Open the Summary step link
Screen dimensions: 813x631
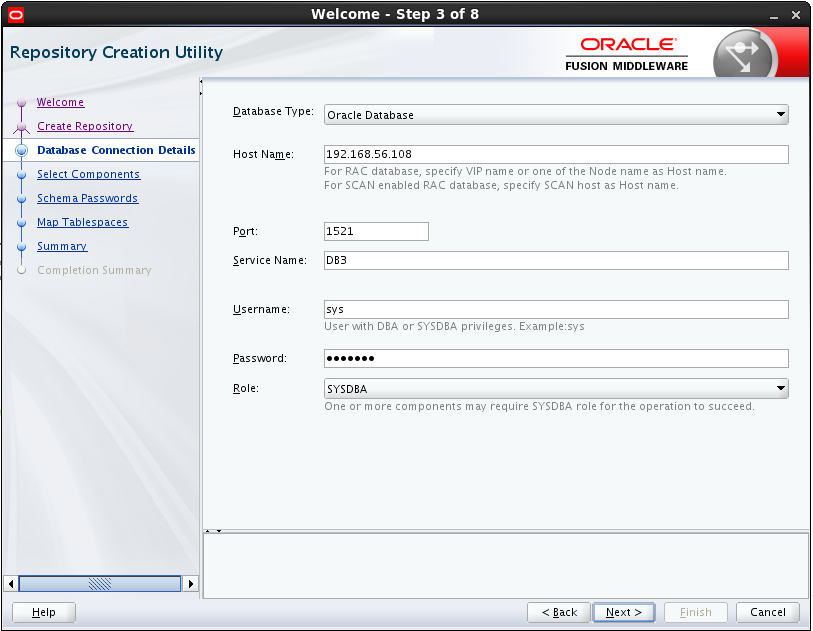pos(62,246)
